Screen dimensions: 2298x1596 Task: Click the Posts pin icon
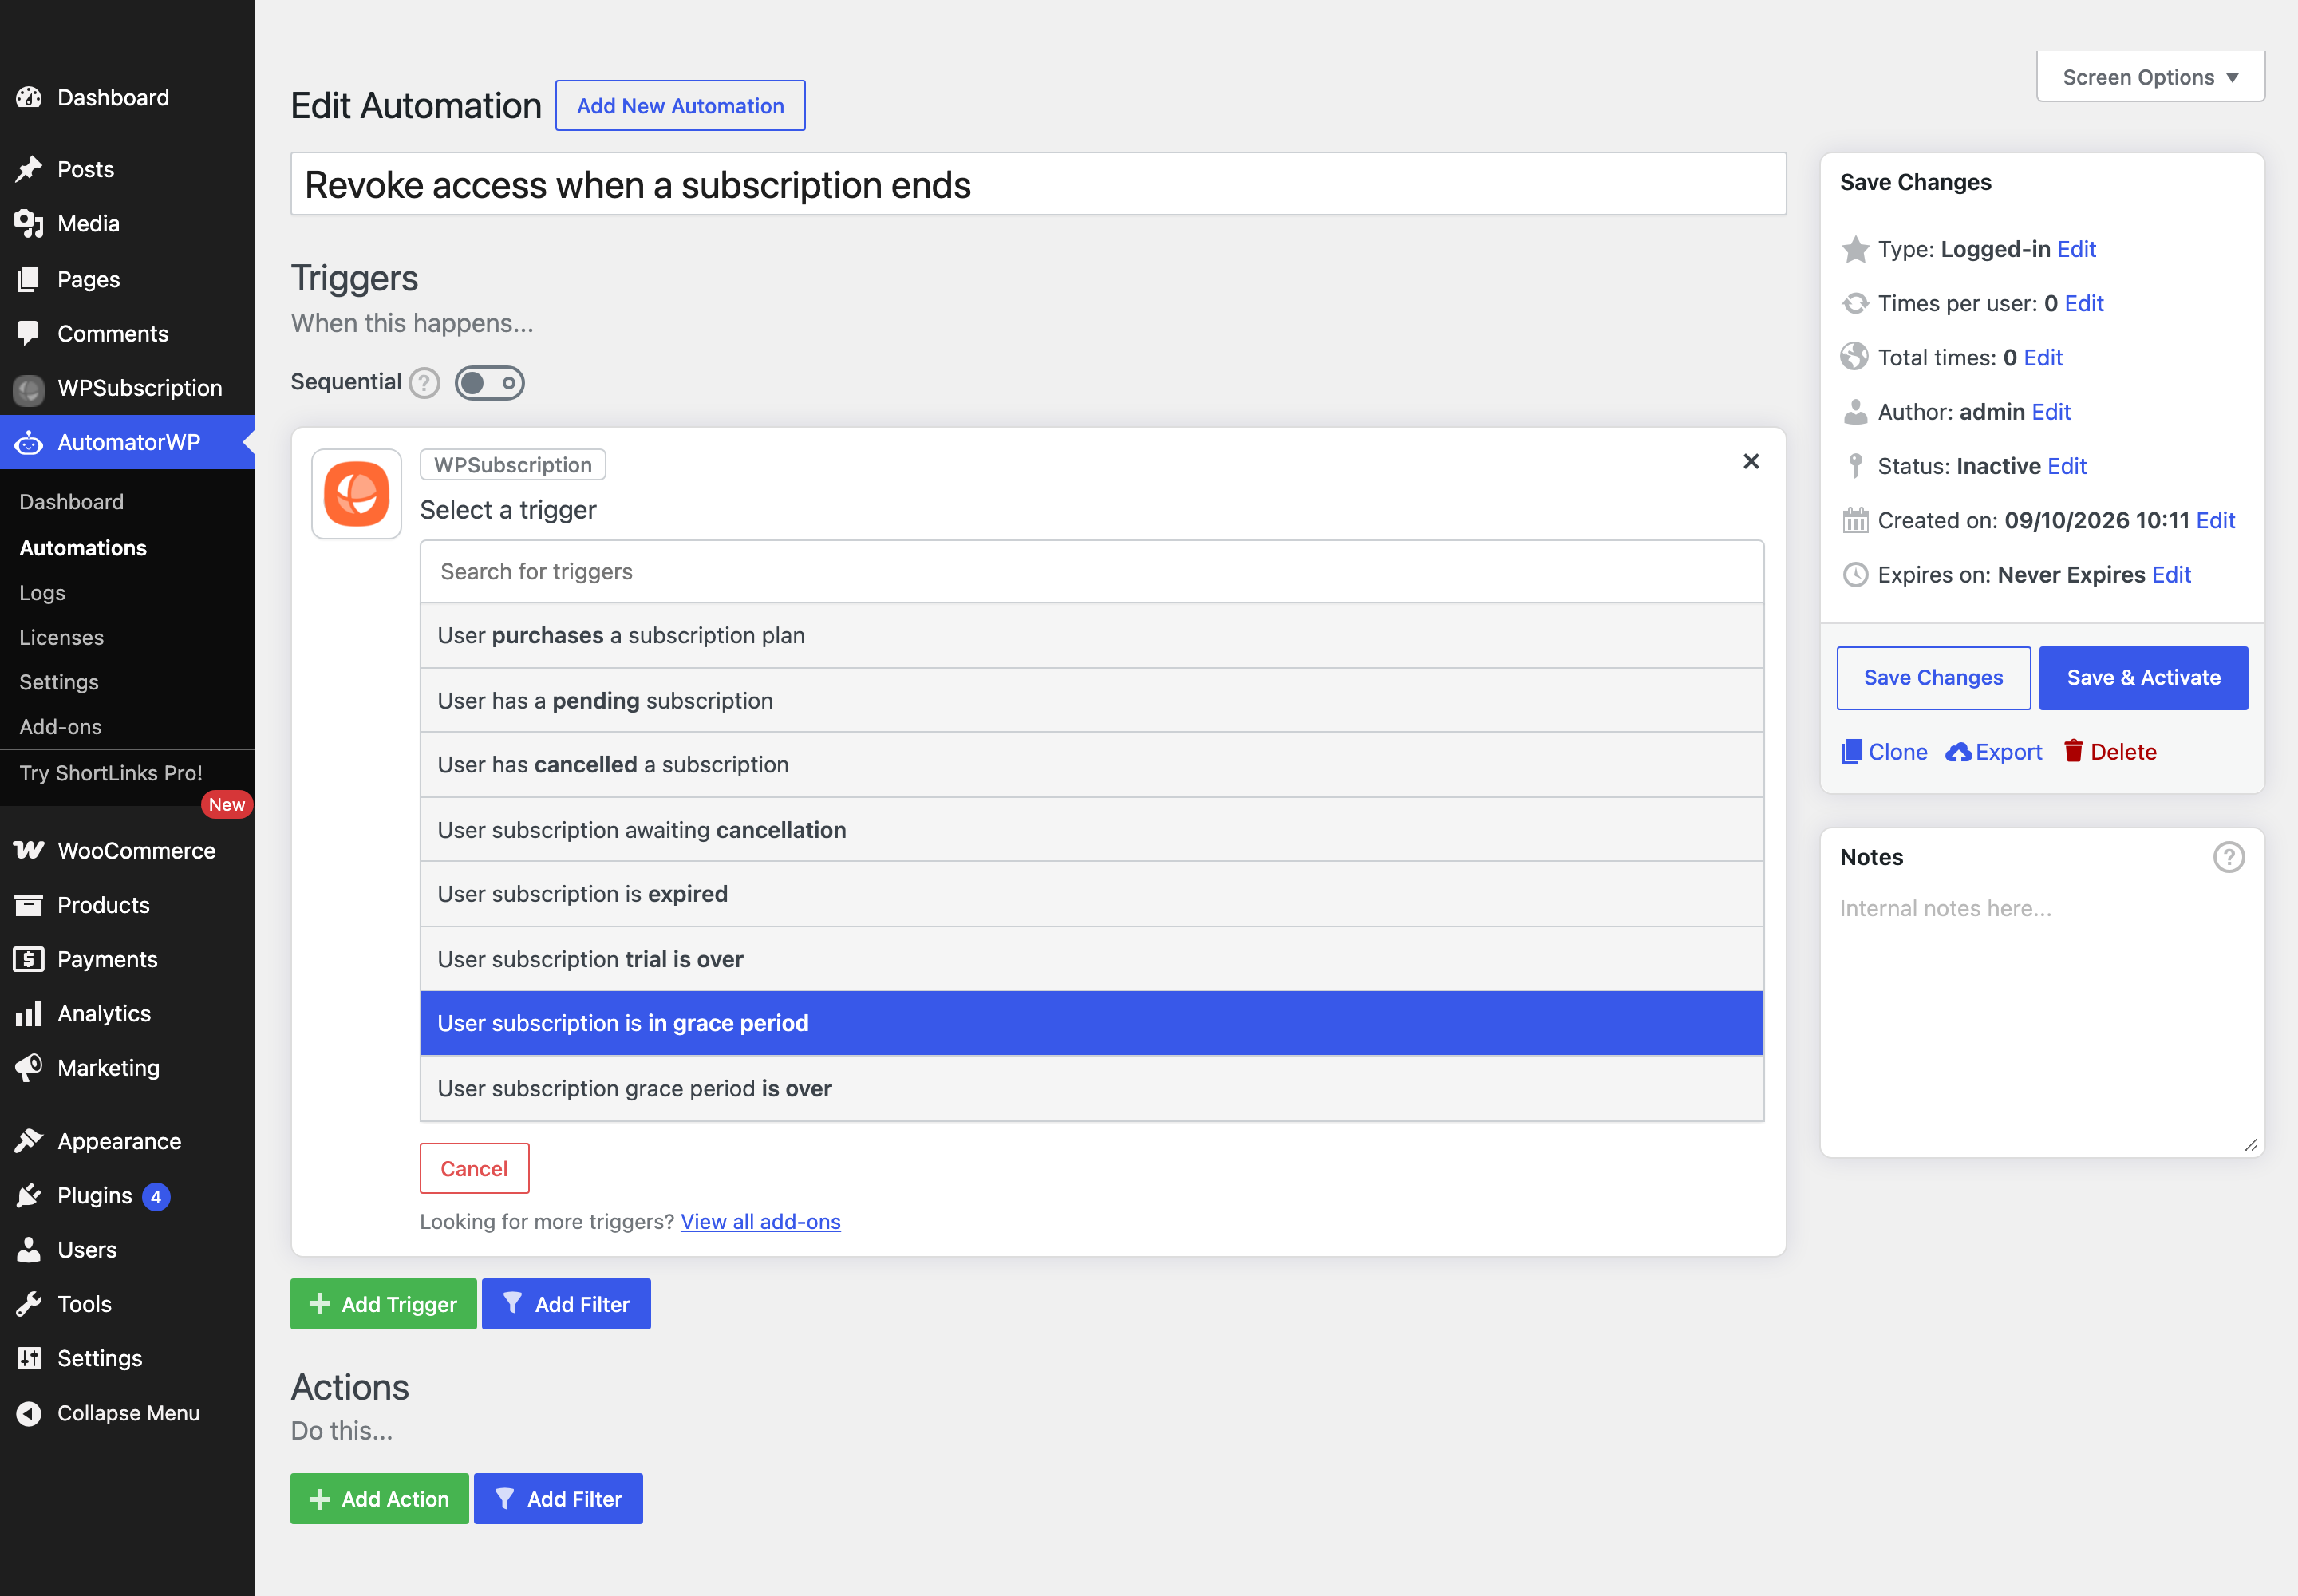pos(29,169)
